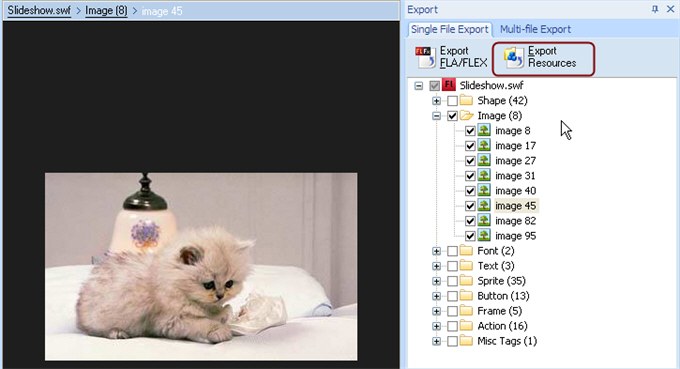Expand the Text (3) tree node
This screenshot has height=369, width=680.
(436, 266)
